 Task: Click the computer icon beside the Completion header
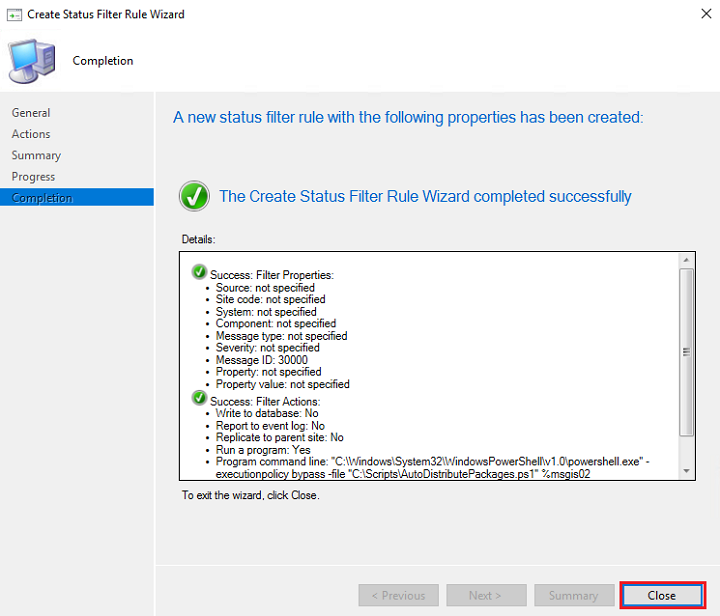pyautogui.click(x=33, y=60)
